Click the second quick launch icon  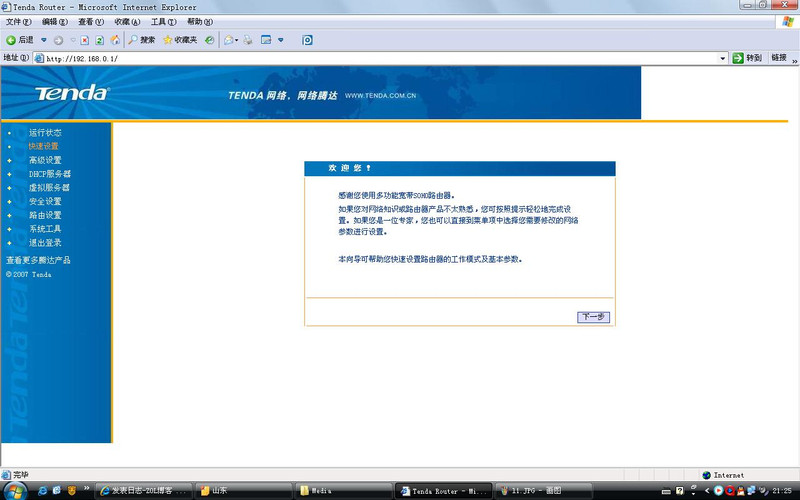57,491
